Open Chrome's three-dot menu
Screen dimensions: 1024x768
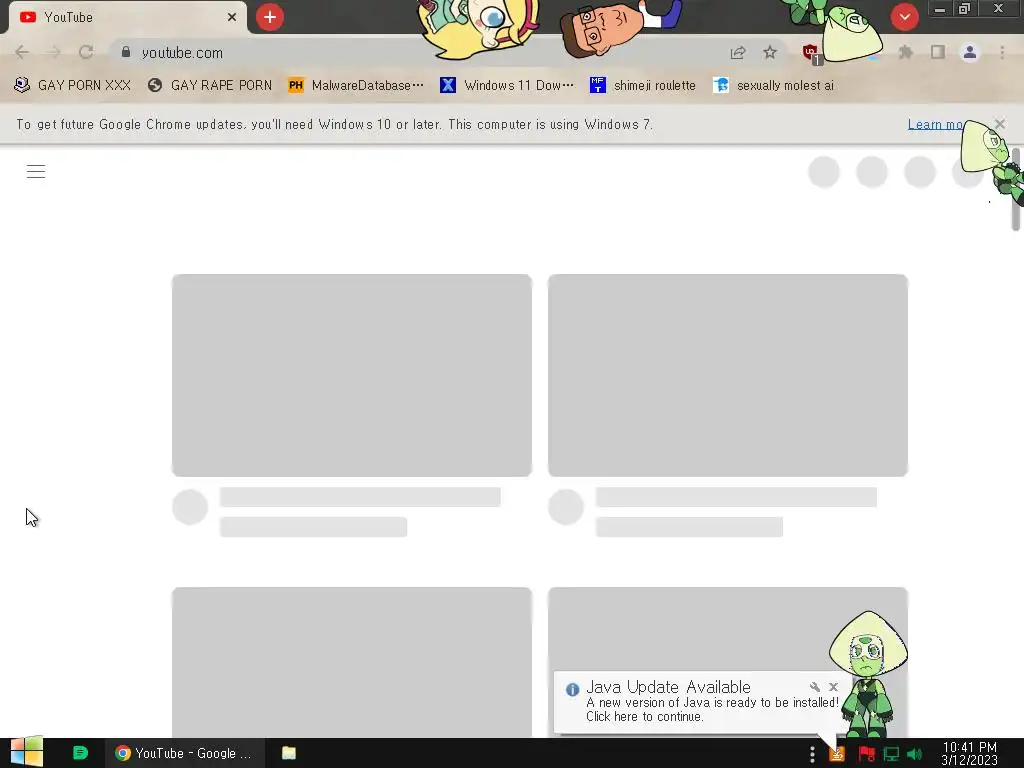point(1002,52)
